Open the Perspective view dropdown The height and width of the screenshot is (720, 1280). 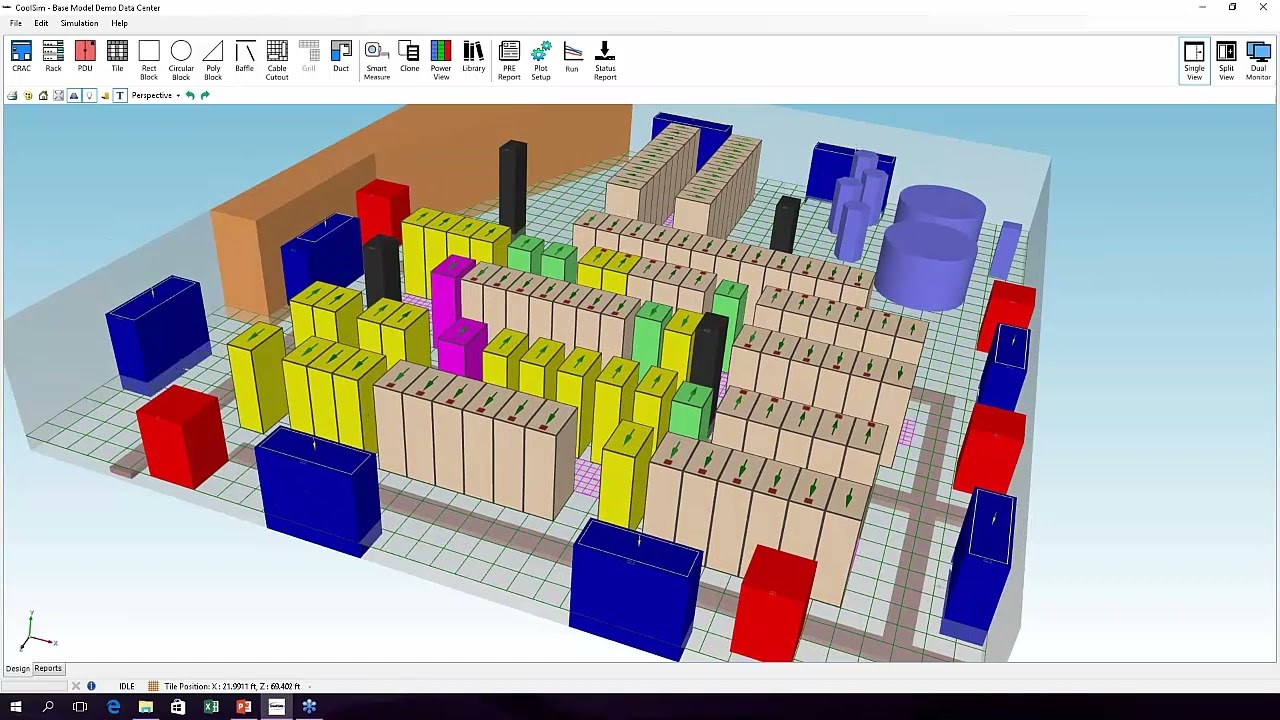[x=155, y=95]
